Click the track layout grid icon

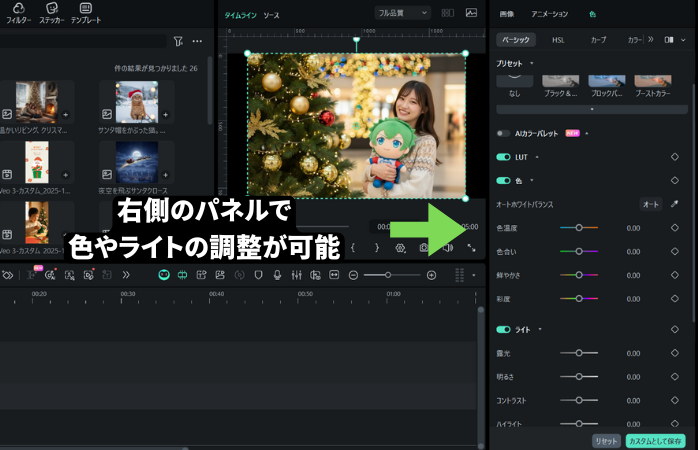click(459, 275)
